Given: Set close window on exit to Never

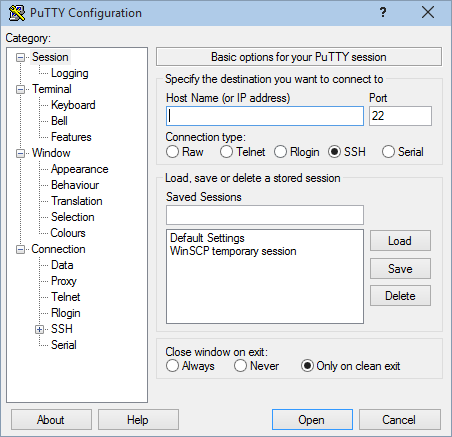Looking at the screenshot, I should [240, 366].
